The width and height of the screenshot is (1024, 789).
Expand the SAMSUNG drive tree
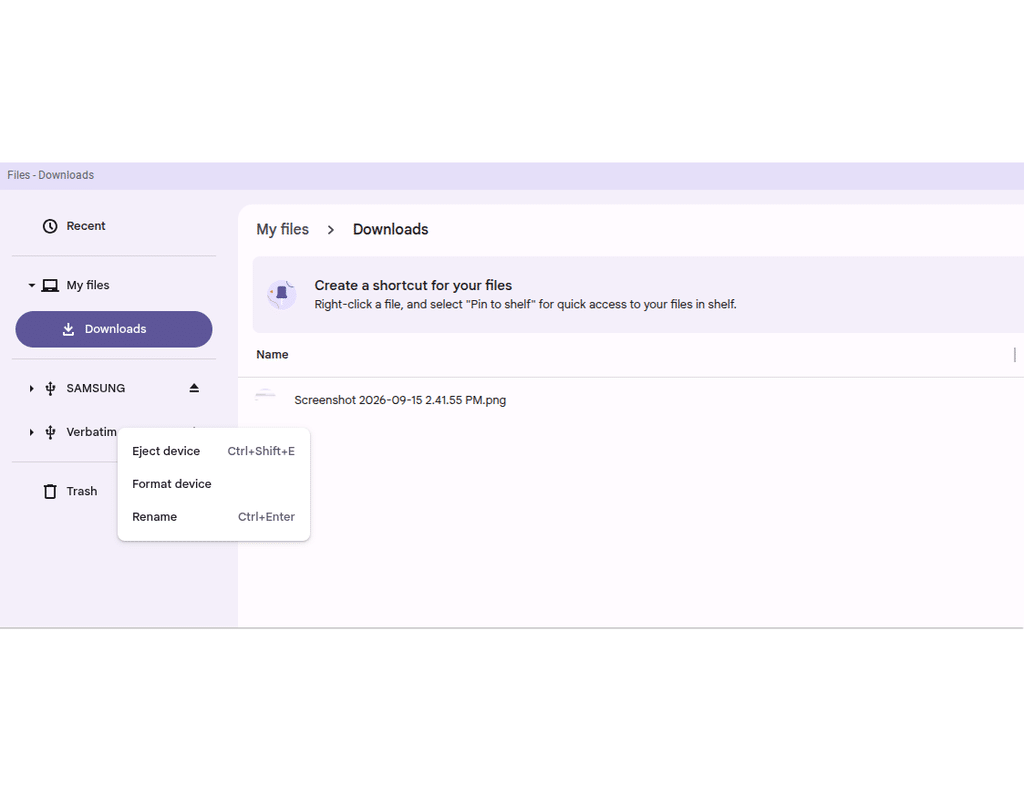point(31,389)
